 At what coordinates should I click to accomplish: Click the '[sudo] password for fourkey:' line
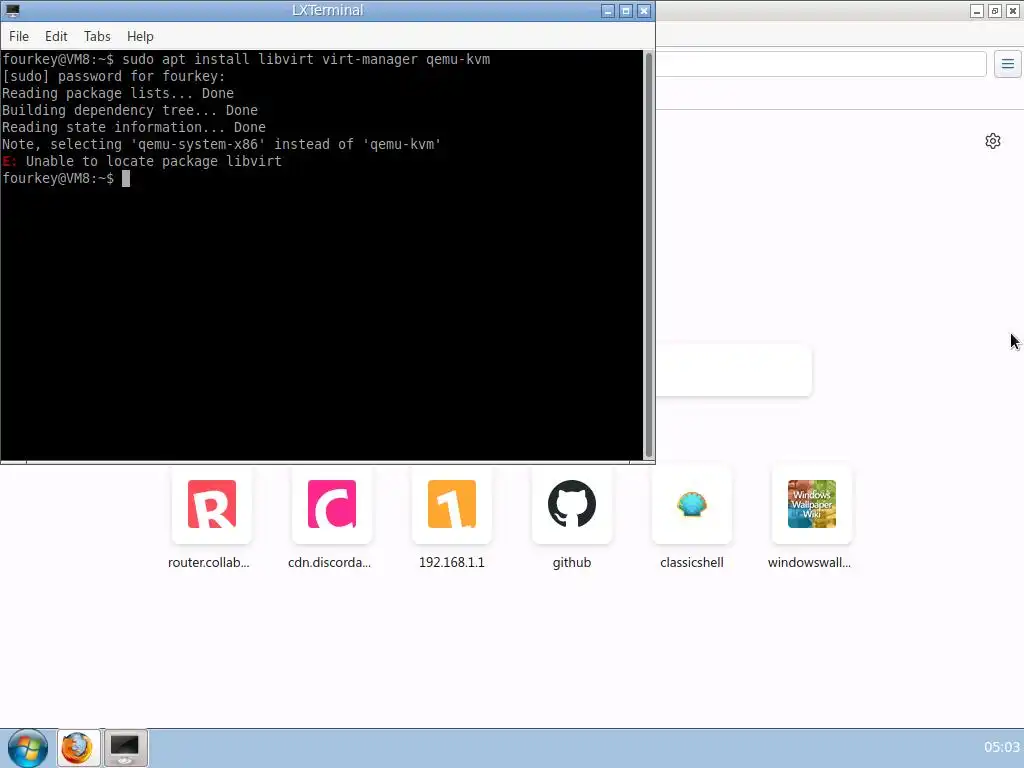click(114, 76)
